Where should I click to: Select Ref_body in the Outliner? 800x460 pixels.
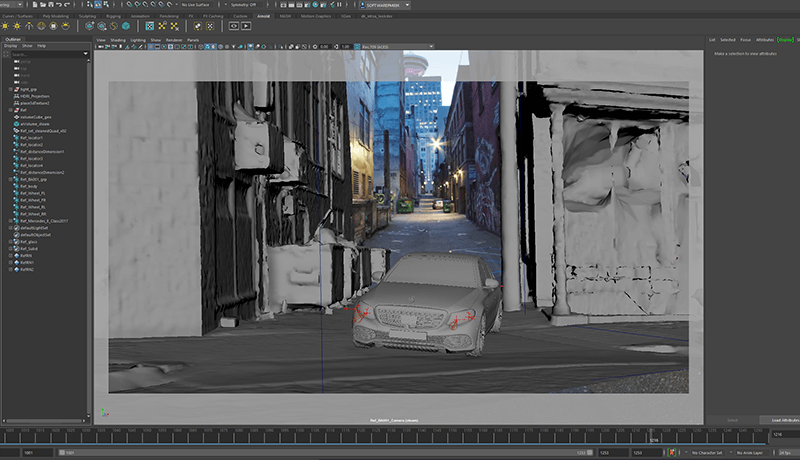(x=29, y=186)
